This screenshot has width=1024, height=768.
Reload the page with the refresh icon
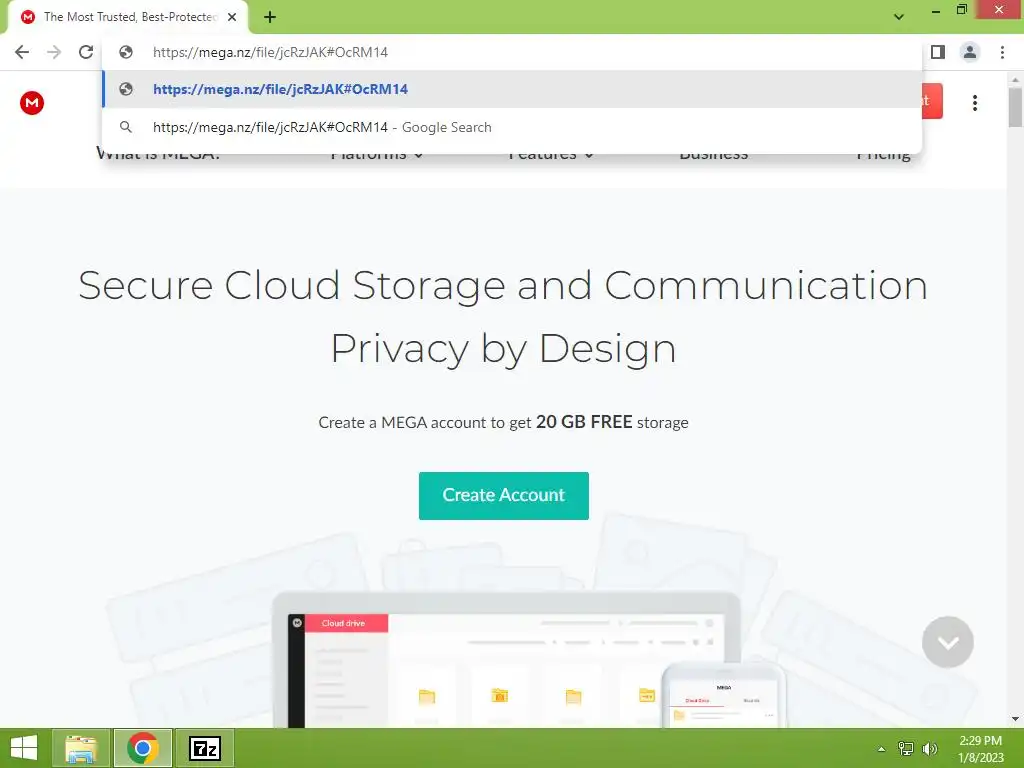[x=86, y=52]
